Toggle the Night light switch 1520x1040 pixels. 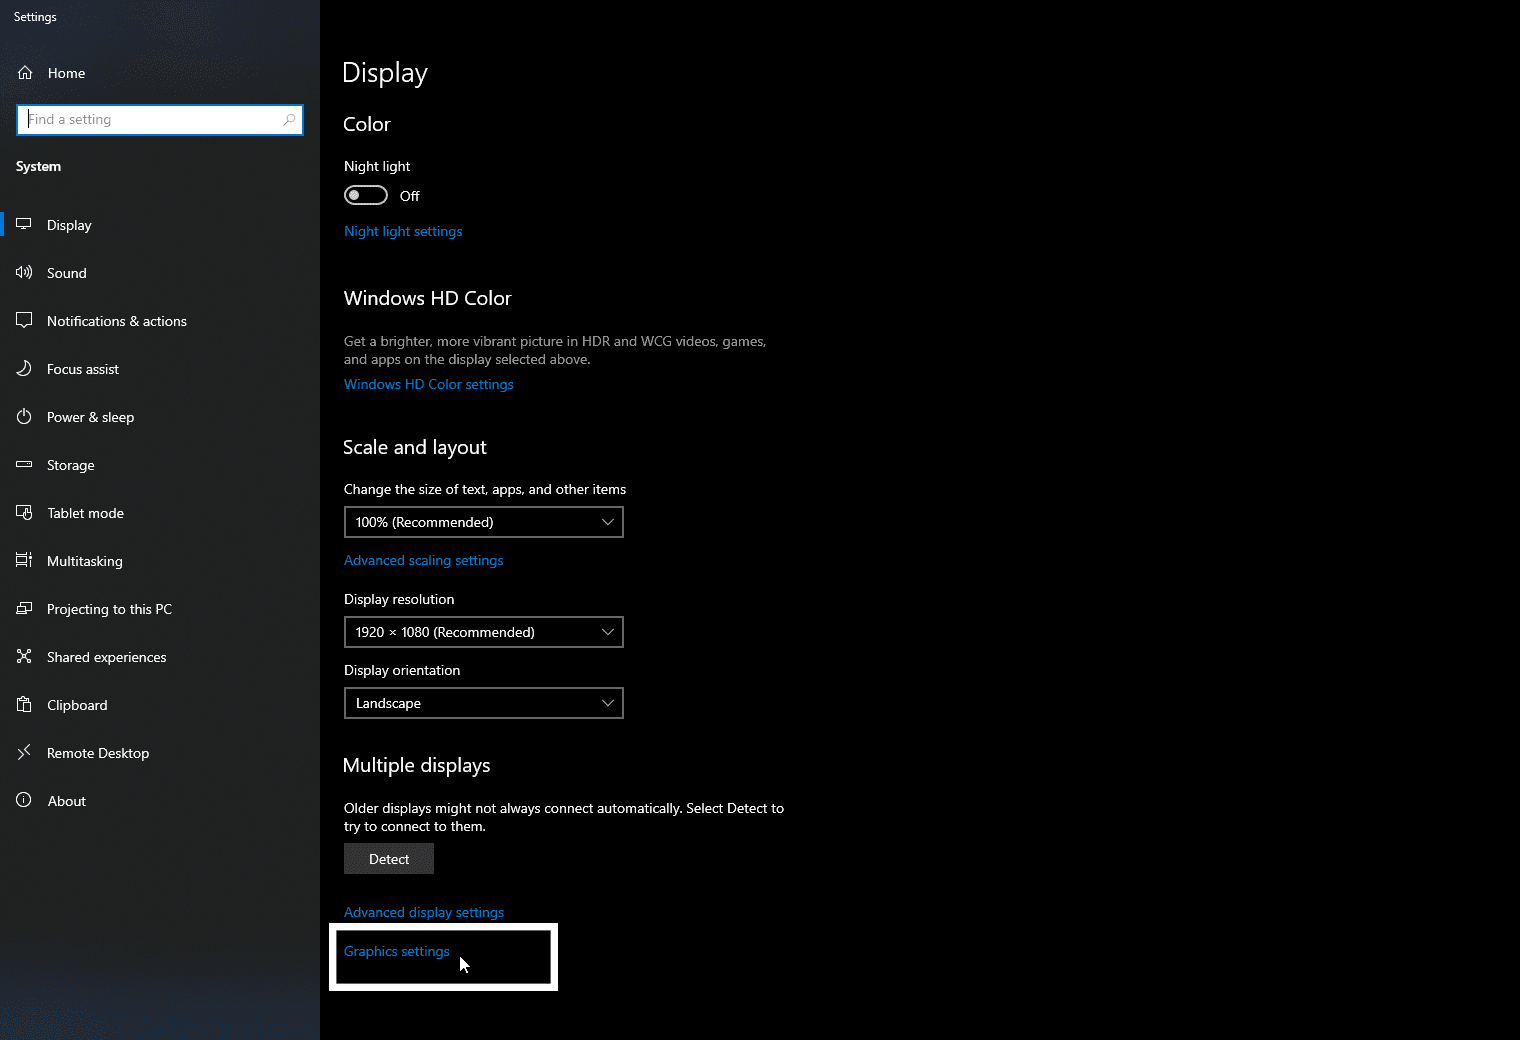coord(366,195)
